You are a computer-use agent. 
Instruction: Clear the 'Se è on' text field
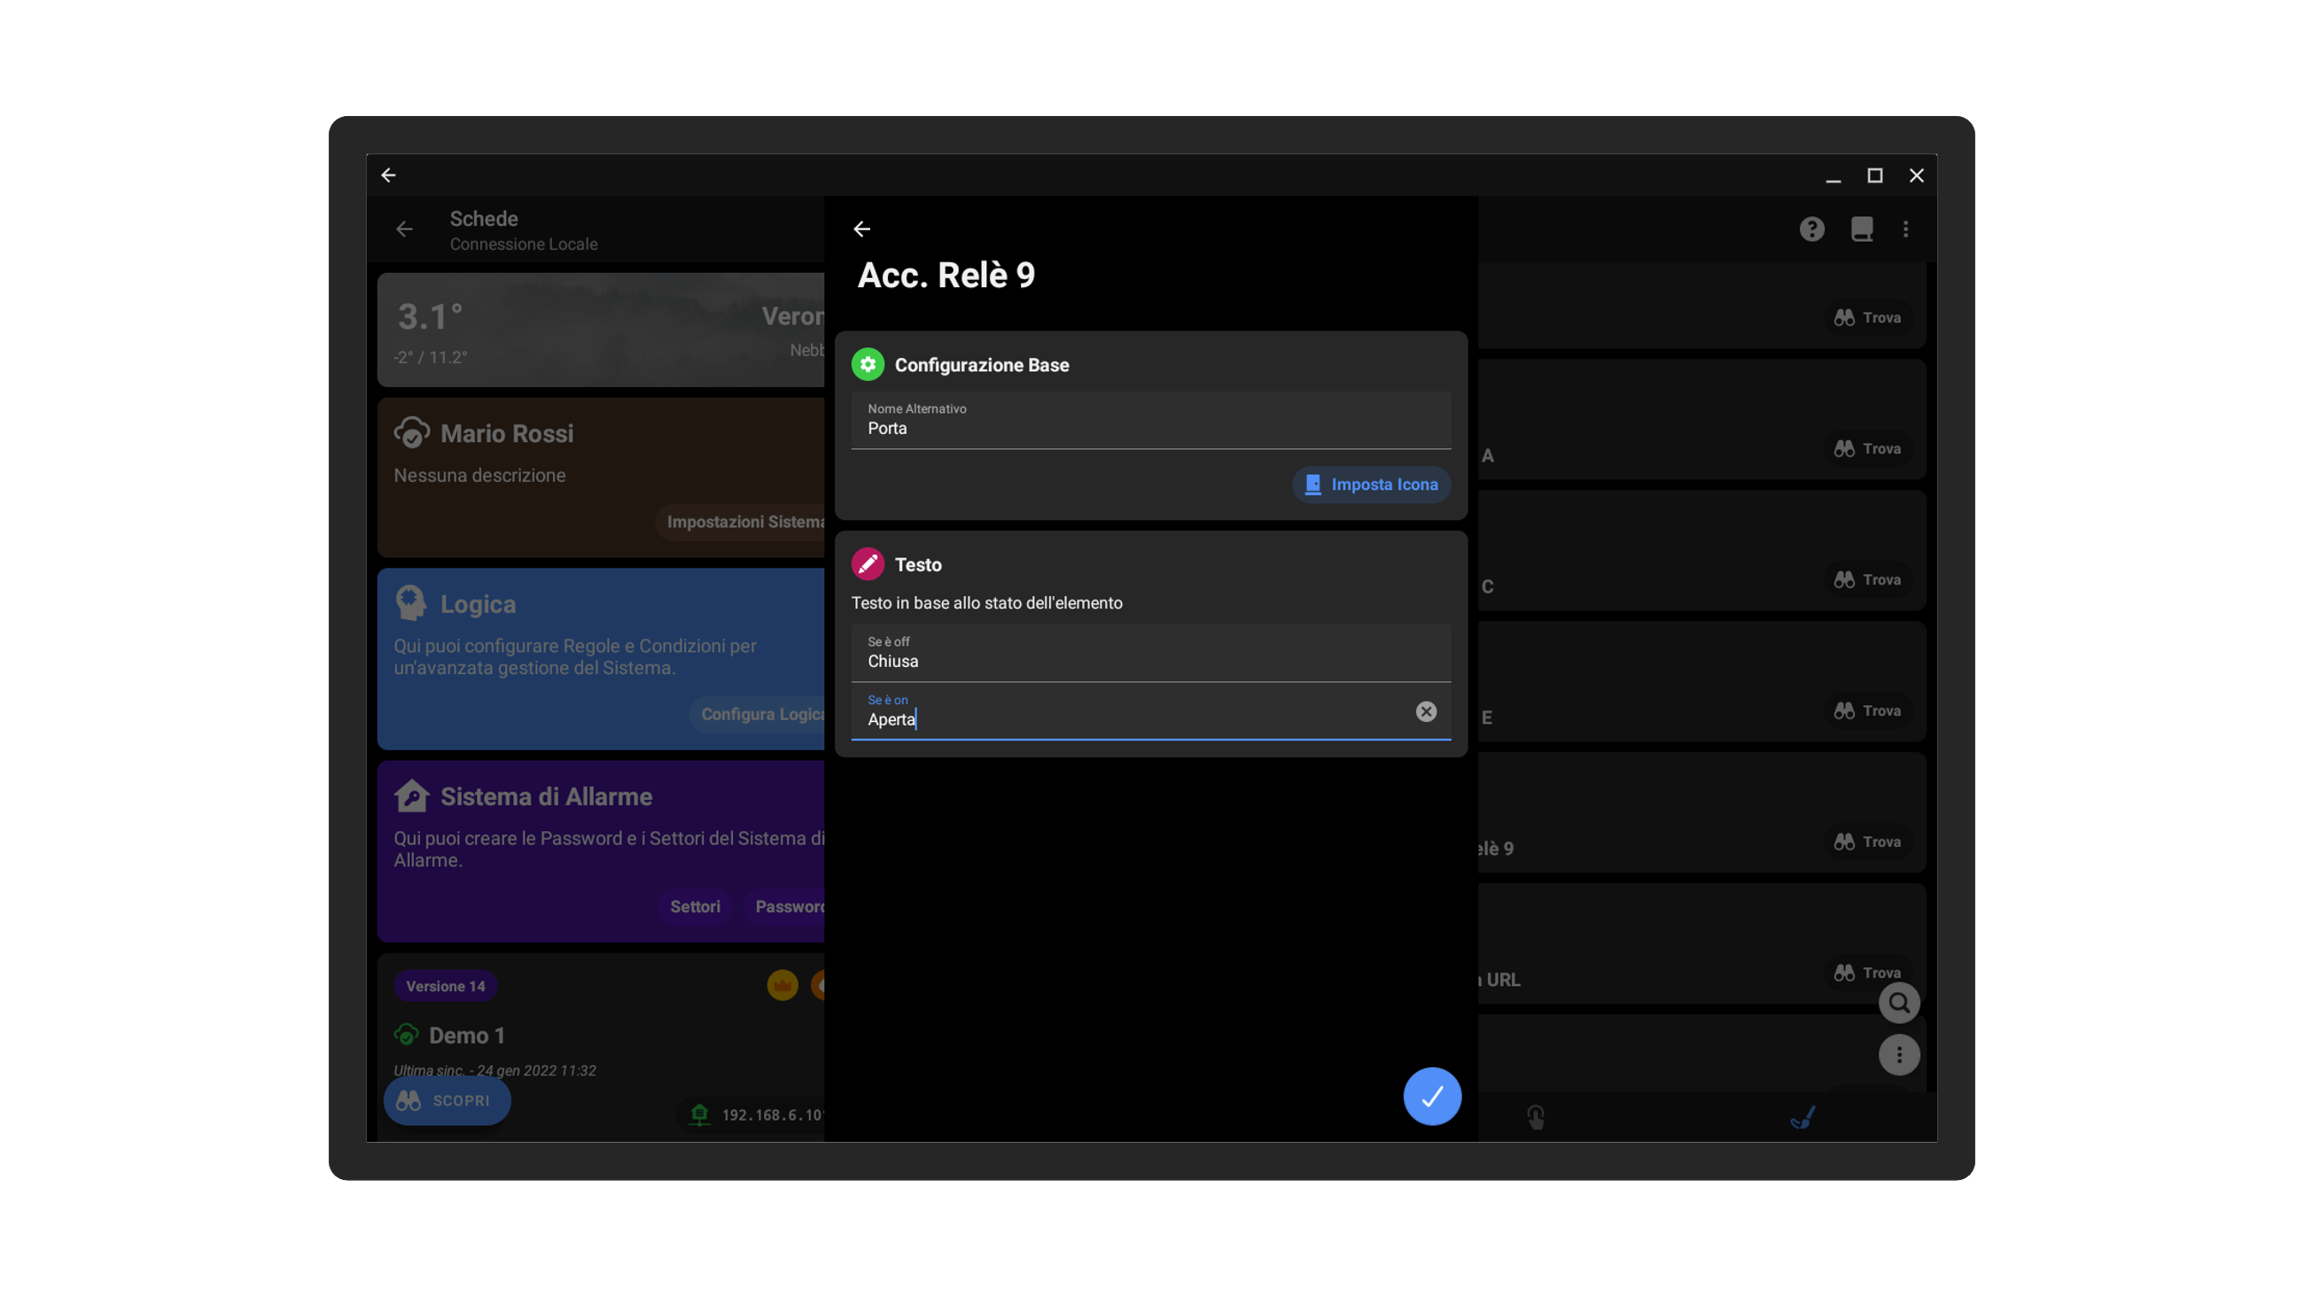tap(1426, 711)
